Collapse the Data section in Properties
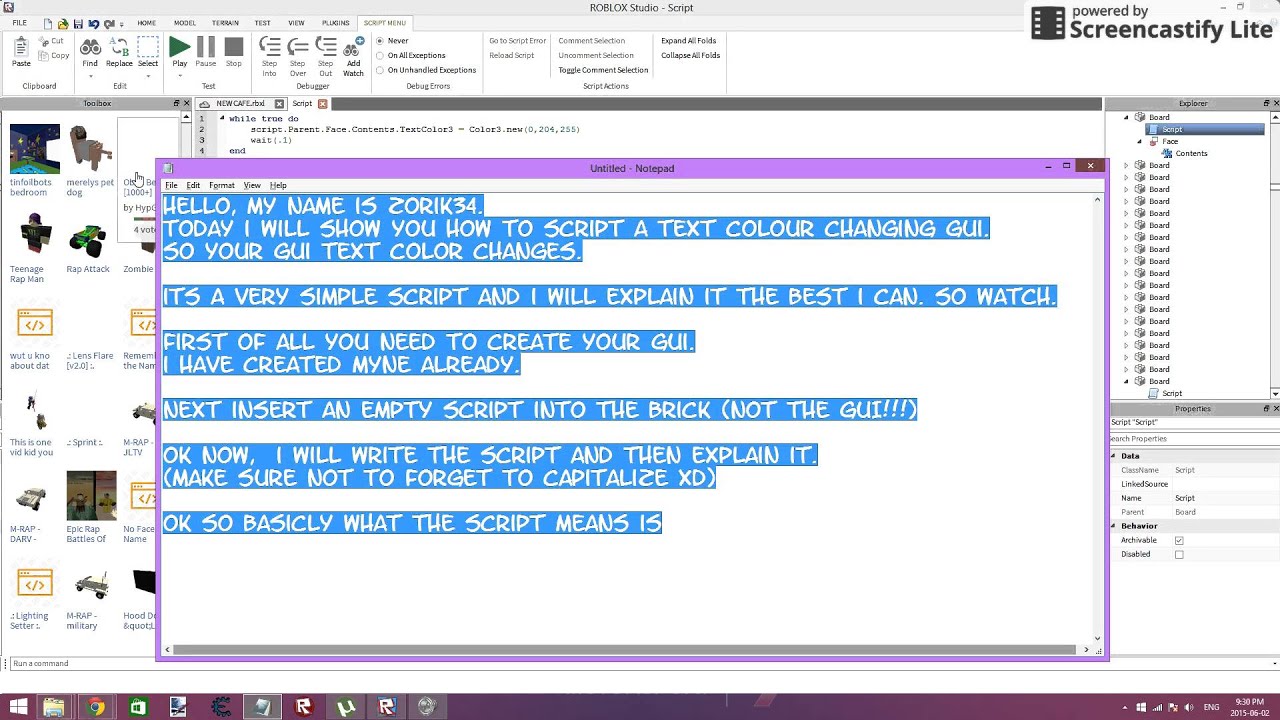Viewport: 1280px width, 720px height. pos(1114,456)
